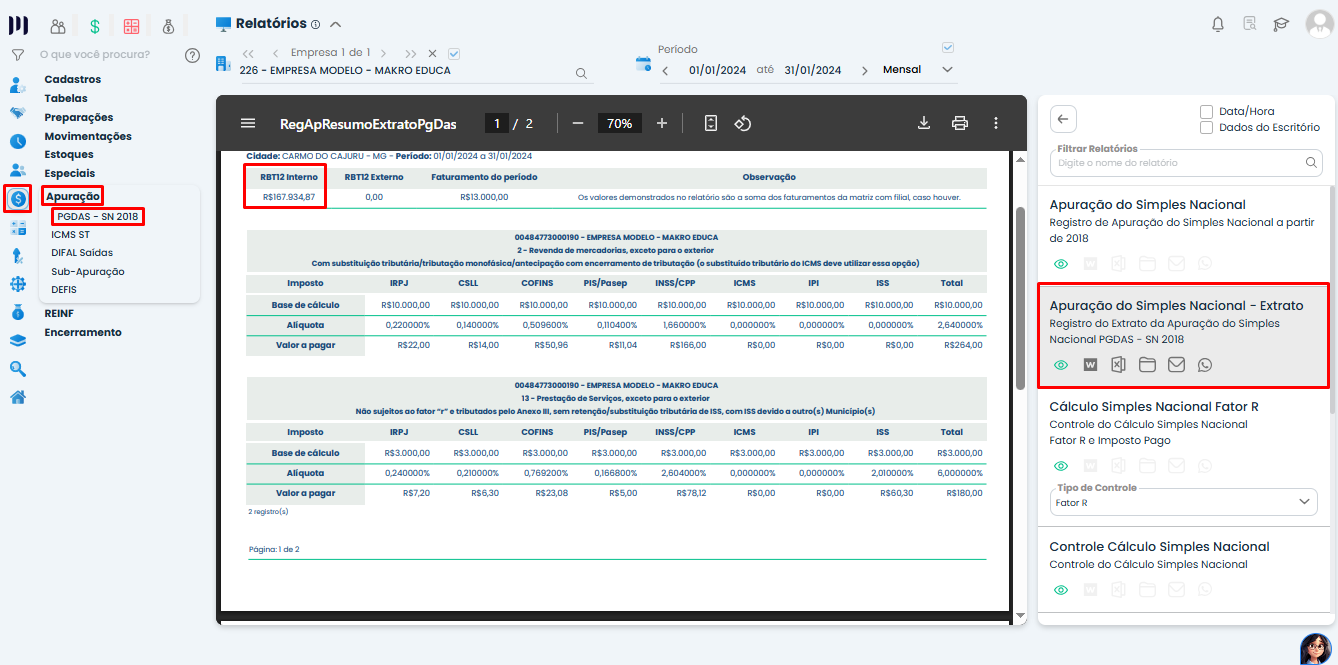The width and height of the screenshot is (1338, 665).
Task: Click the PDF zoom in plus button
Action: 662,123
